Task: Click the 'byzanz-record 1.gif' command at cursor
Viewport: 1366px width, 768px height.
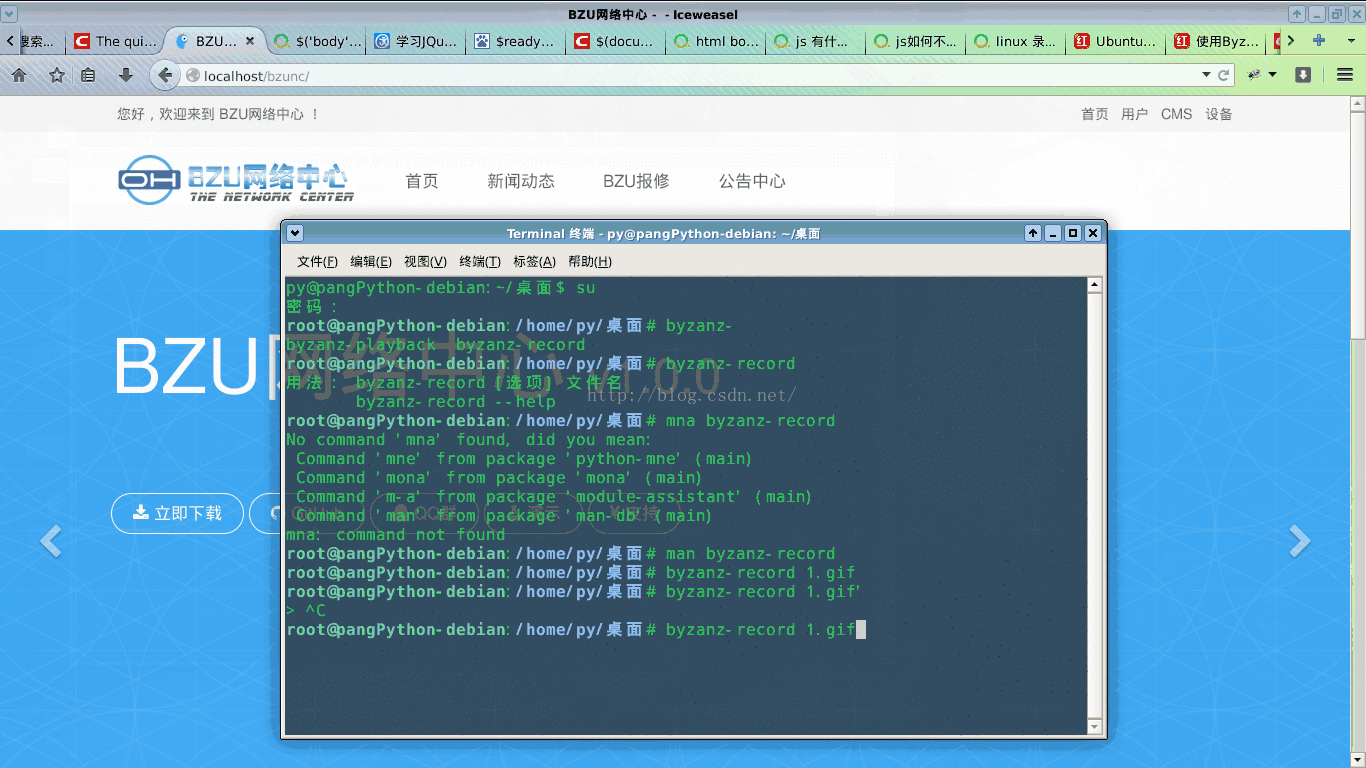Action: [760, 629]
